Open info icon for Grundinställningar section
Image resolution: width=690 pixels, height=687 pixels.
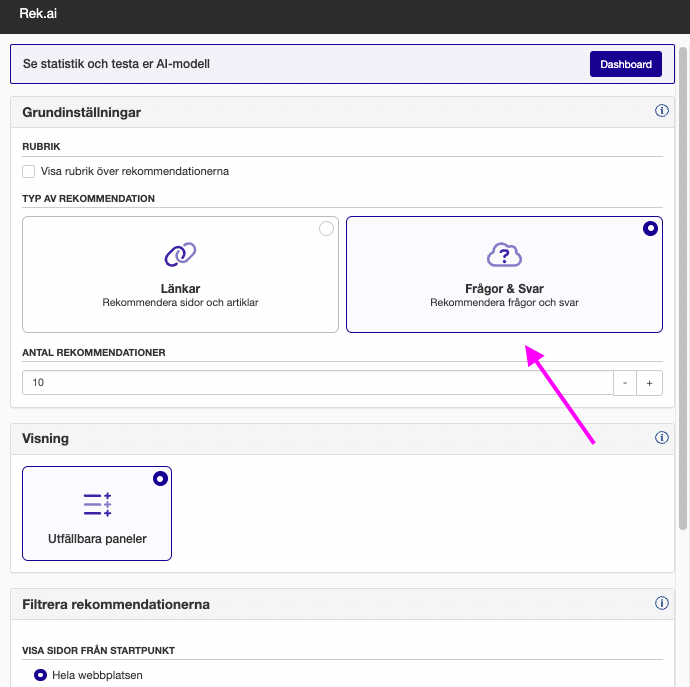661,111
